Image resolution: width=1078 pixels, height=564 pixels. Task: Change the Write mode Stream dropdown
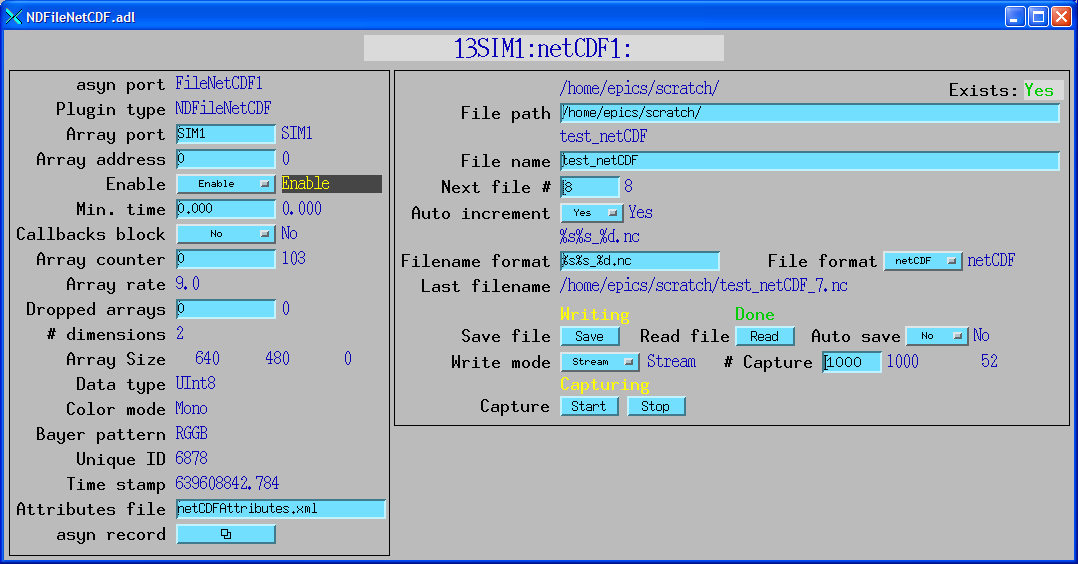tap(599, 362)
